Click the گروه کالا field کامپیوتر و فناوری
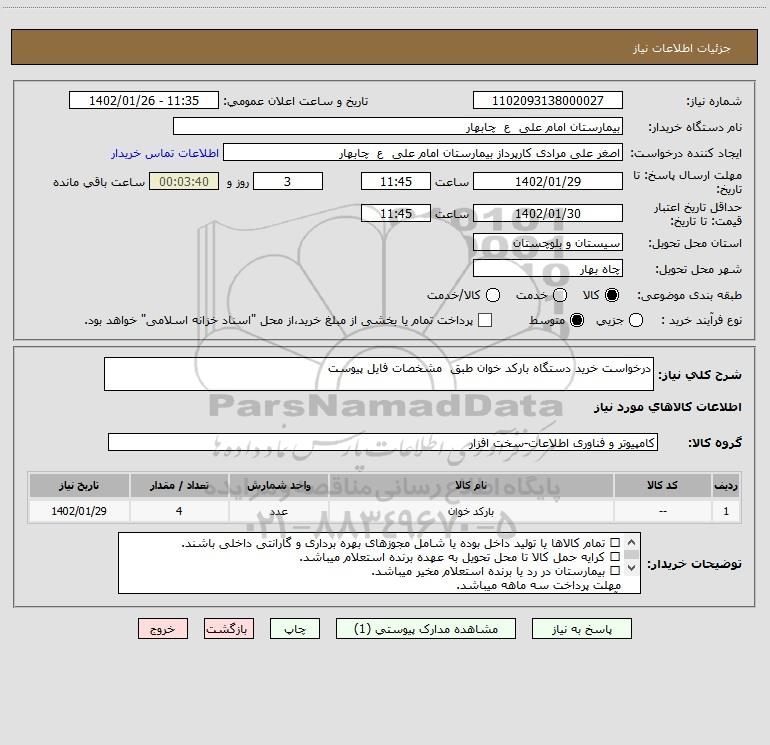Image resolution: width=770 pixels, height=745 pixels. tap(383, 442)
